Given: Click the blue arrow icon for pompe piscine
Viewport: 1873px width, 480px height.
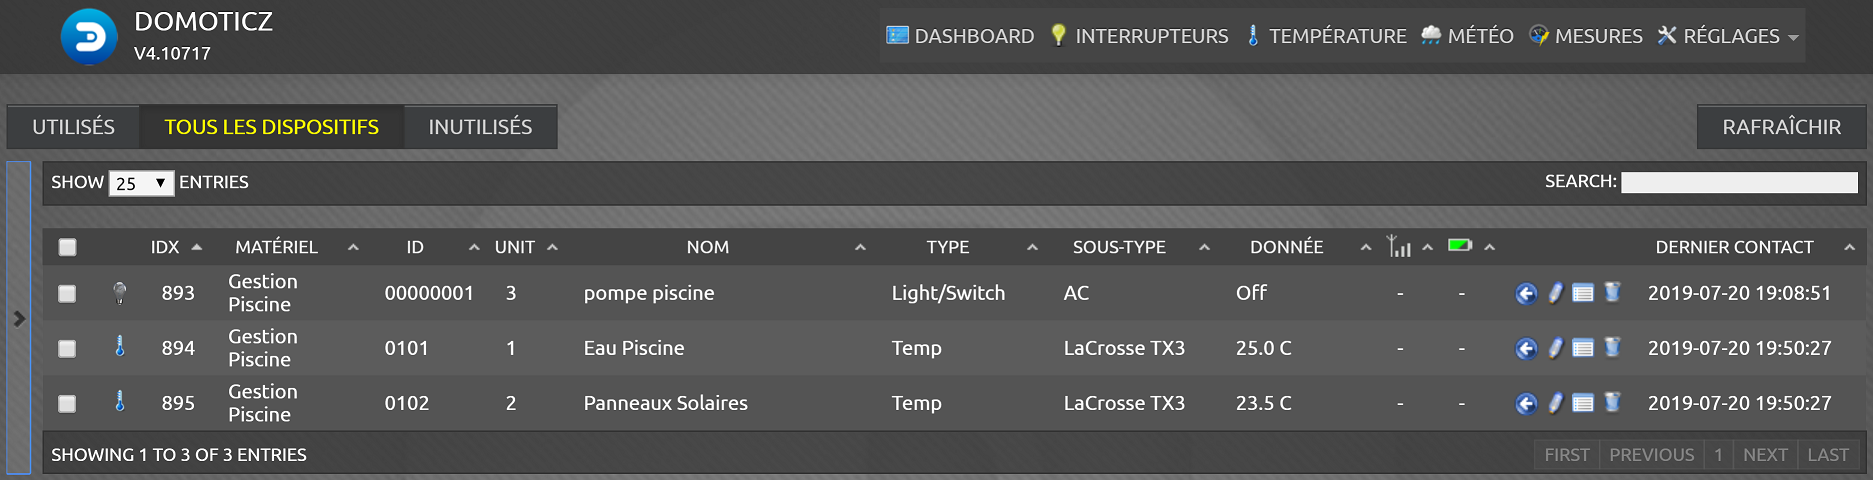Looking at the screenshot, I should 1526,293.
